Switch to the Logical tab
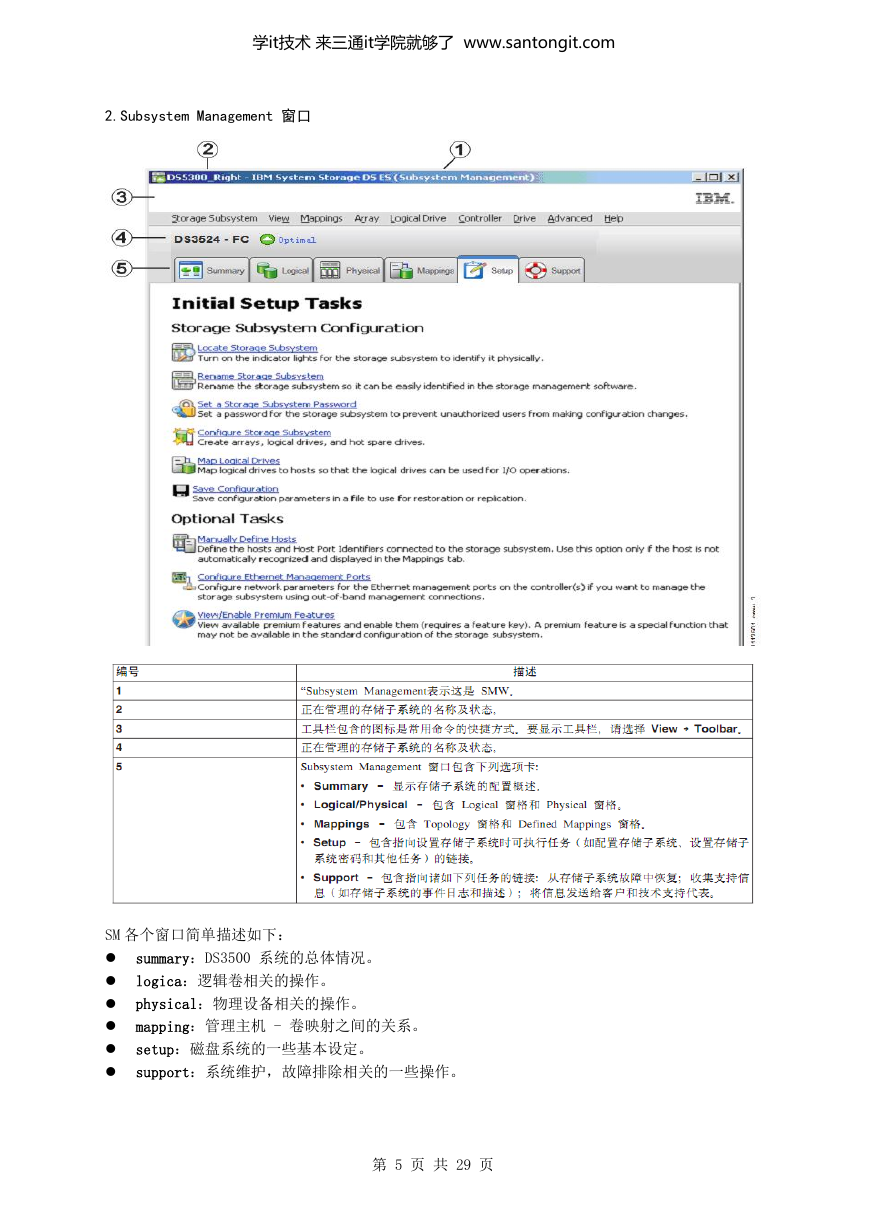This screenshot has width=869, height=1228. coord(282,270)
